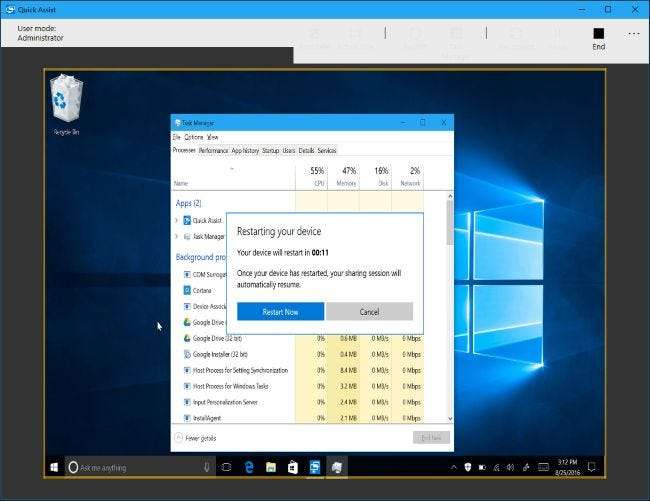This screenshot has height=501, width=650.
Task: Click the Task View taskbar icon
Action: pos(226,466)
